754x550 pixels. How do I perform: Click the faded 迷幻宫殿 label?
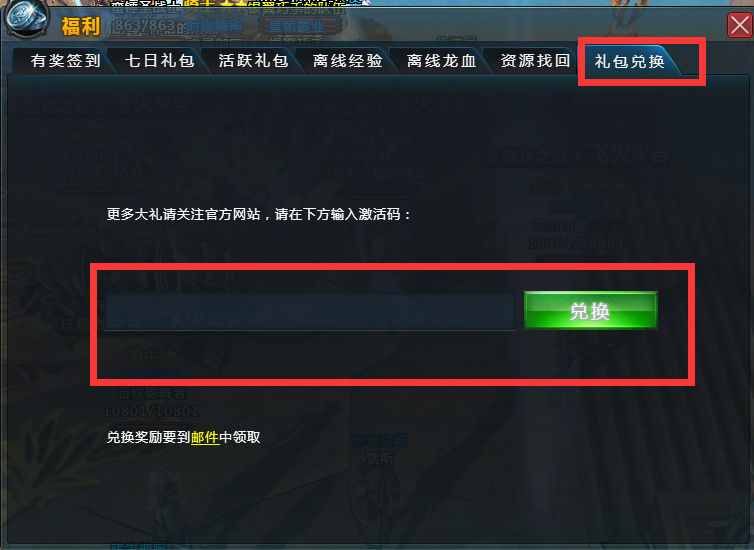click(379, 440)
